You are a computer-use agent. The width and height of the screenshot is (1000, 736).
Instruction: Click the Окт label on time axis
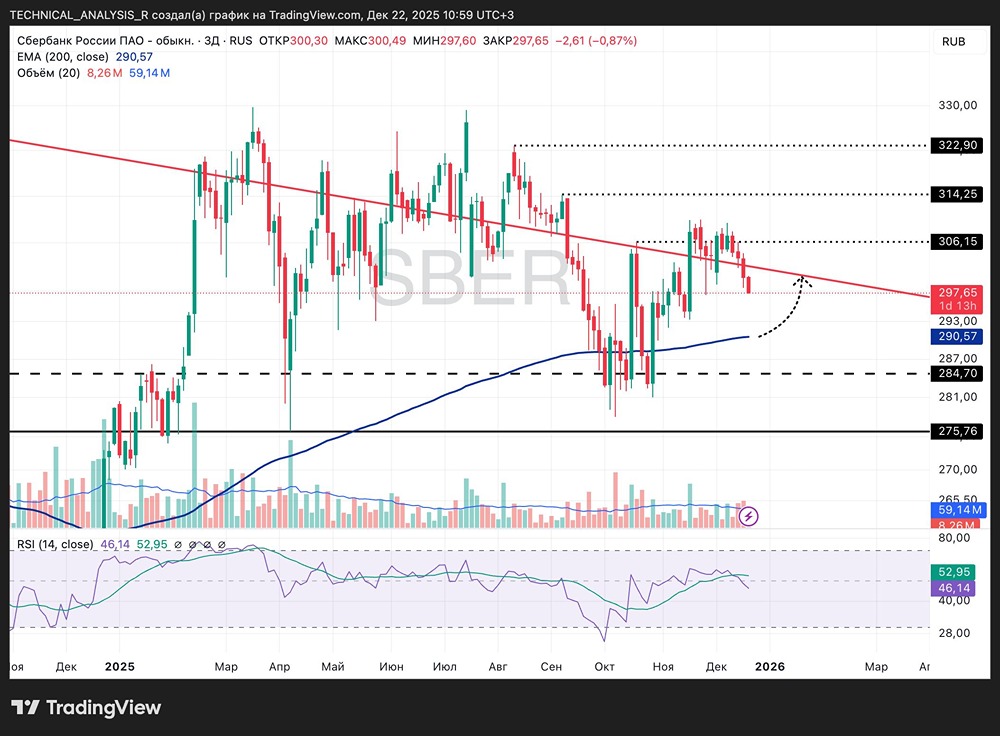(x=604, y=666)
